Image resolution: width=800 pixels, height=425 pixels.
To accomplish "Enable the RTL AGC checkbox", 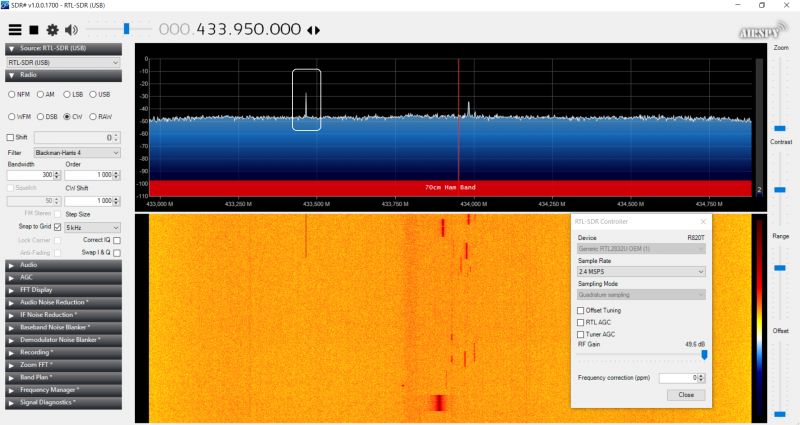I will [x=580, y=322].
